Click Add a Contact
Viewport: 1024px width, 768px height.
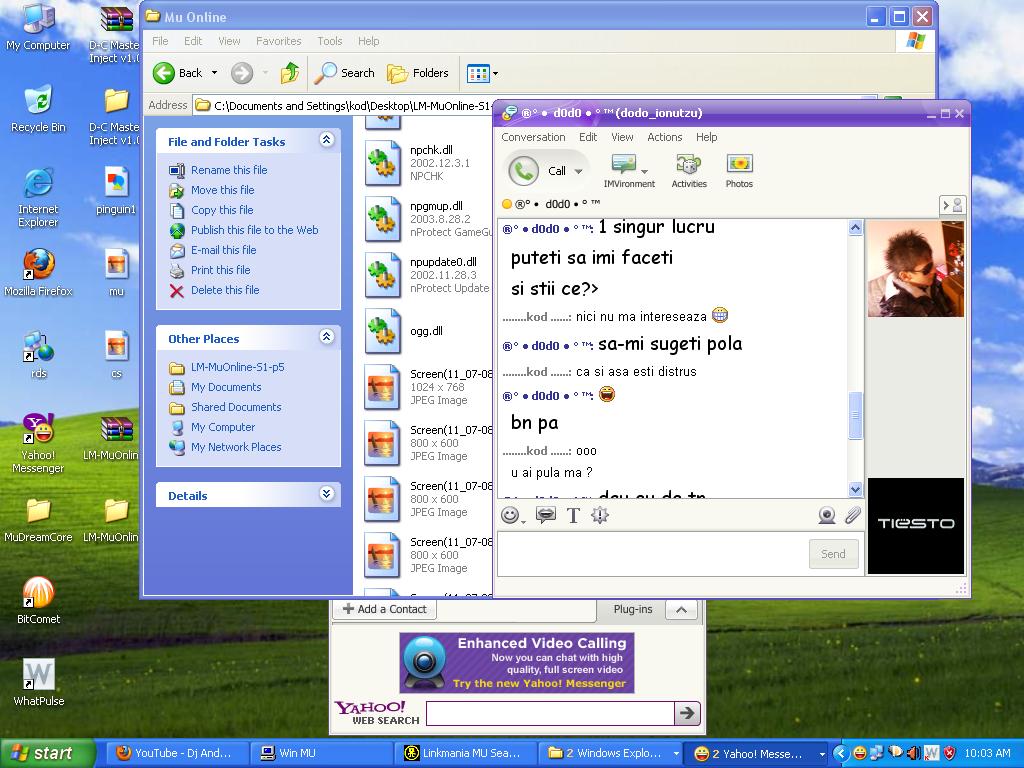point(385,609)
